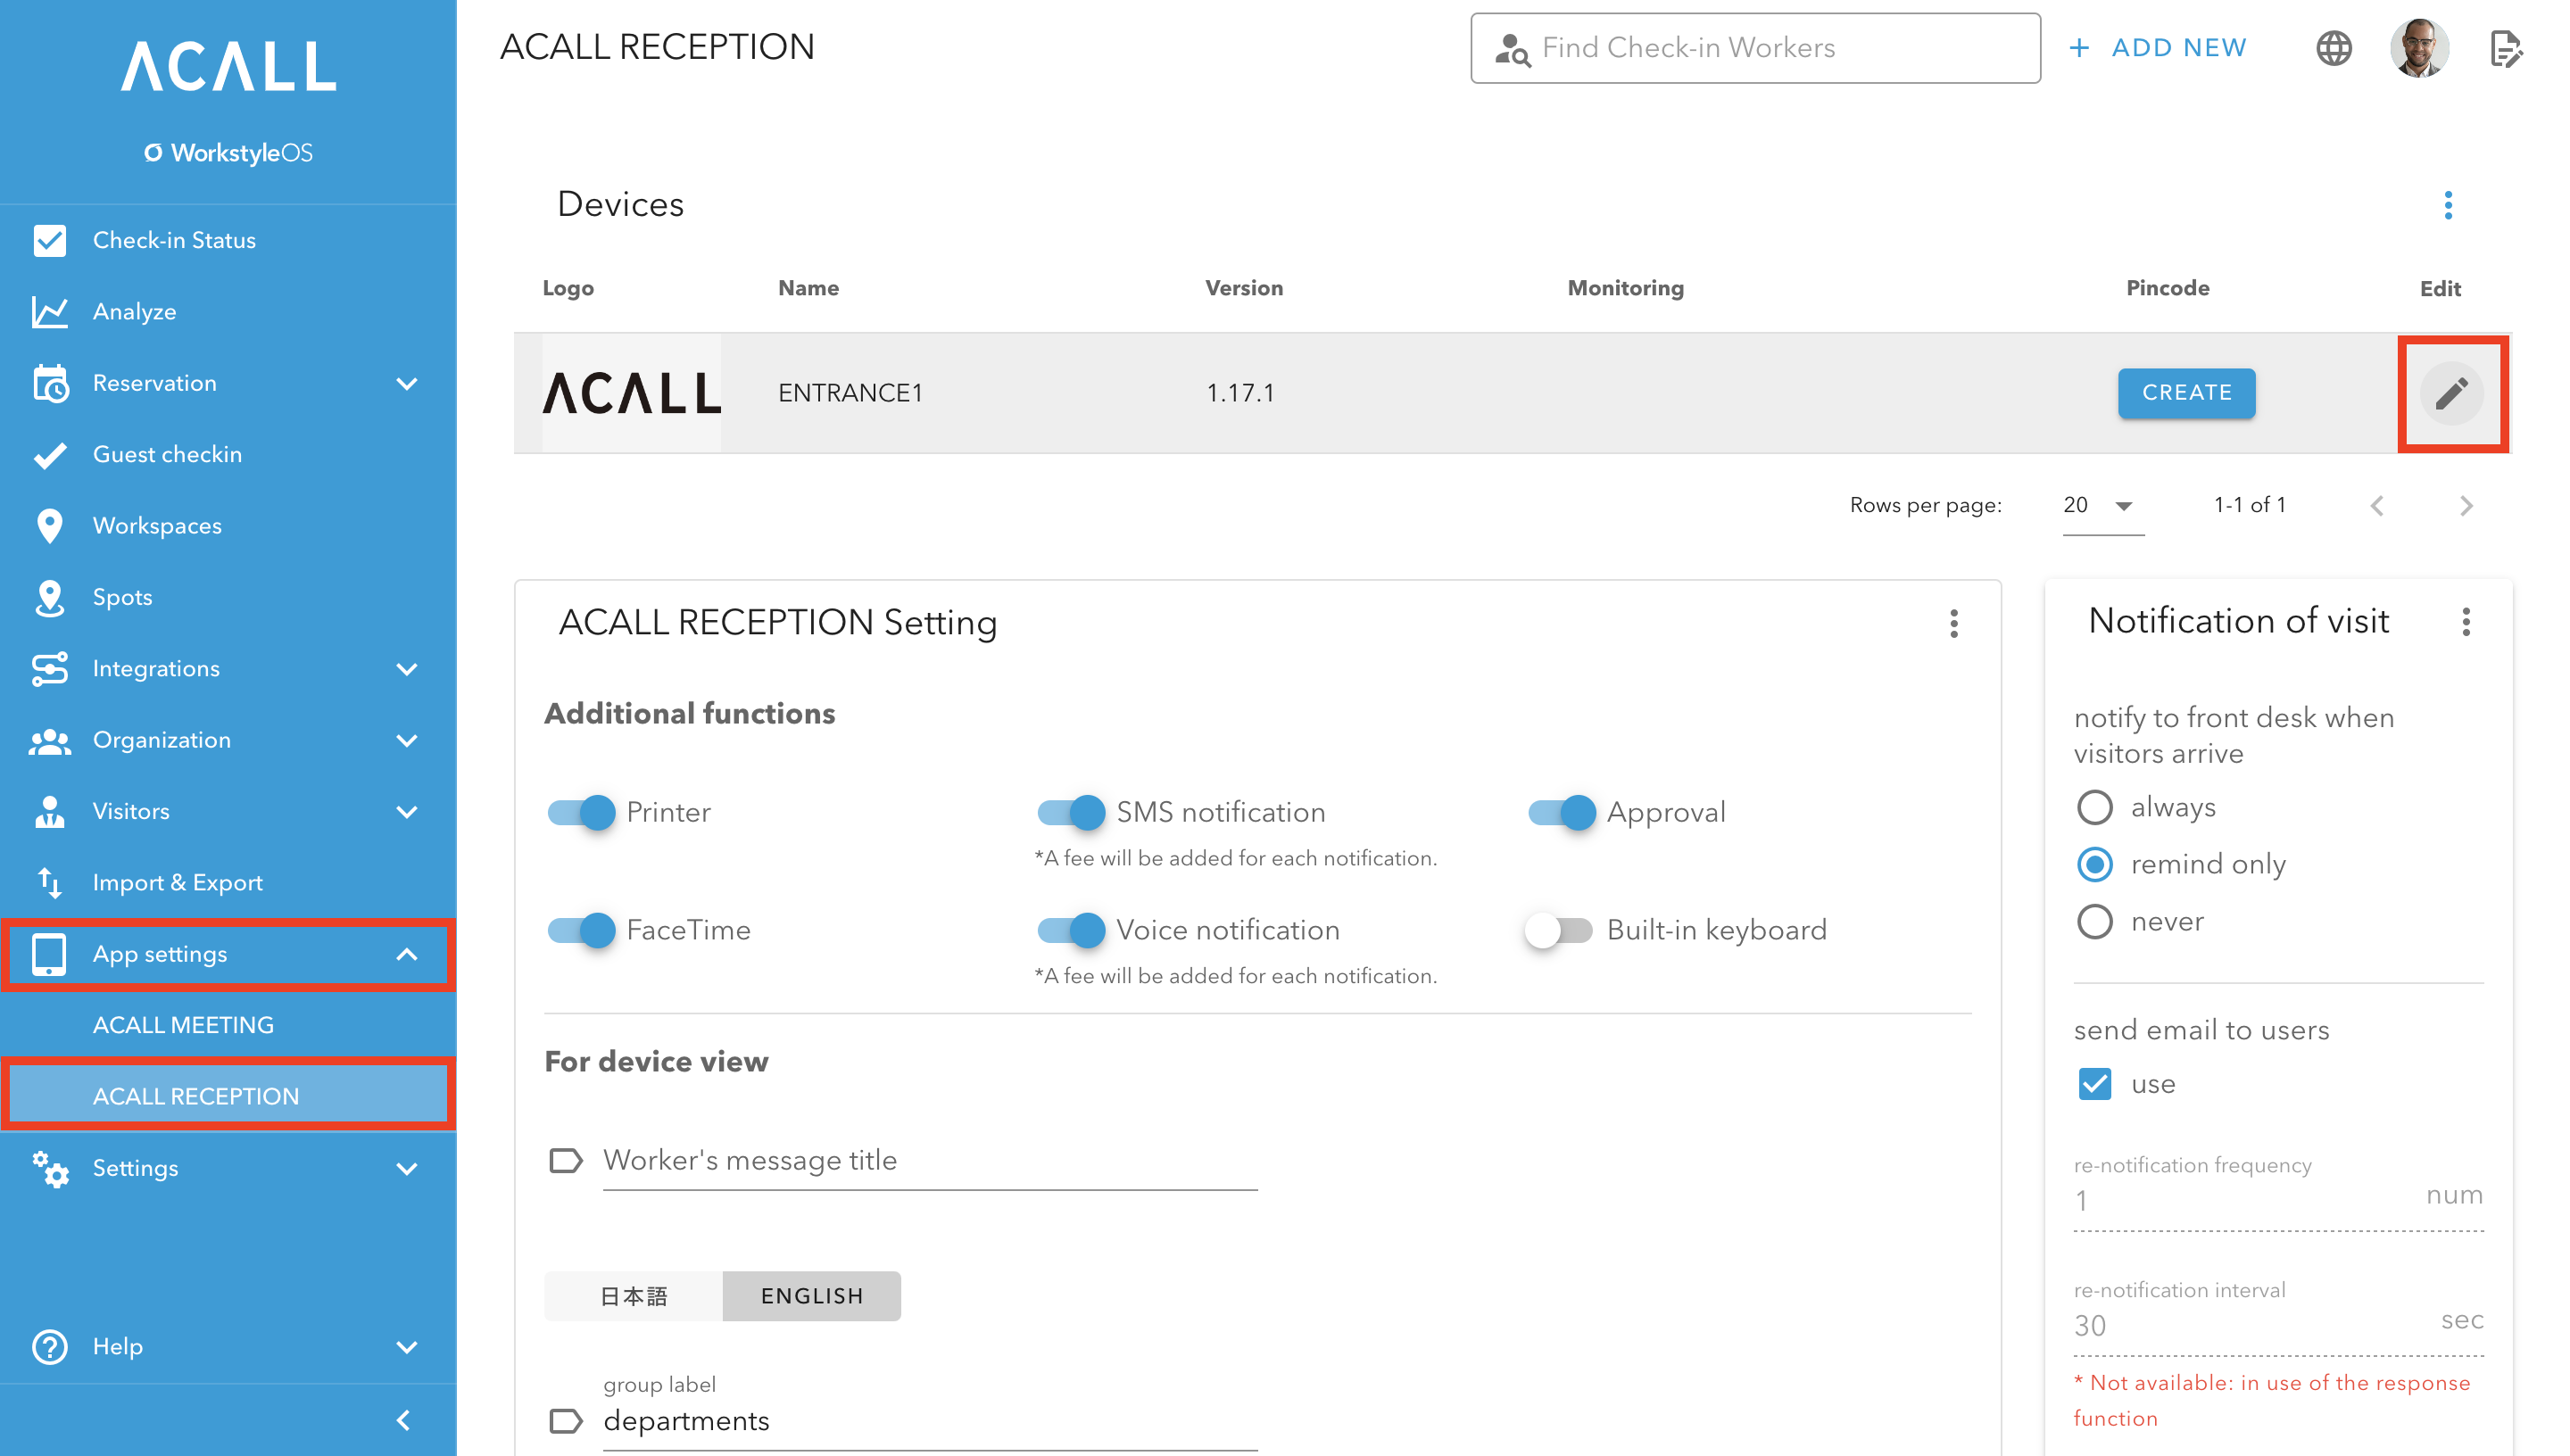Enable the Built-in keyboard switch
This screenshot has height=1456, width=2570.
tap(1558, 930)
